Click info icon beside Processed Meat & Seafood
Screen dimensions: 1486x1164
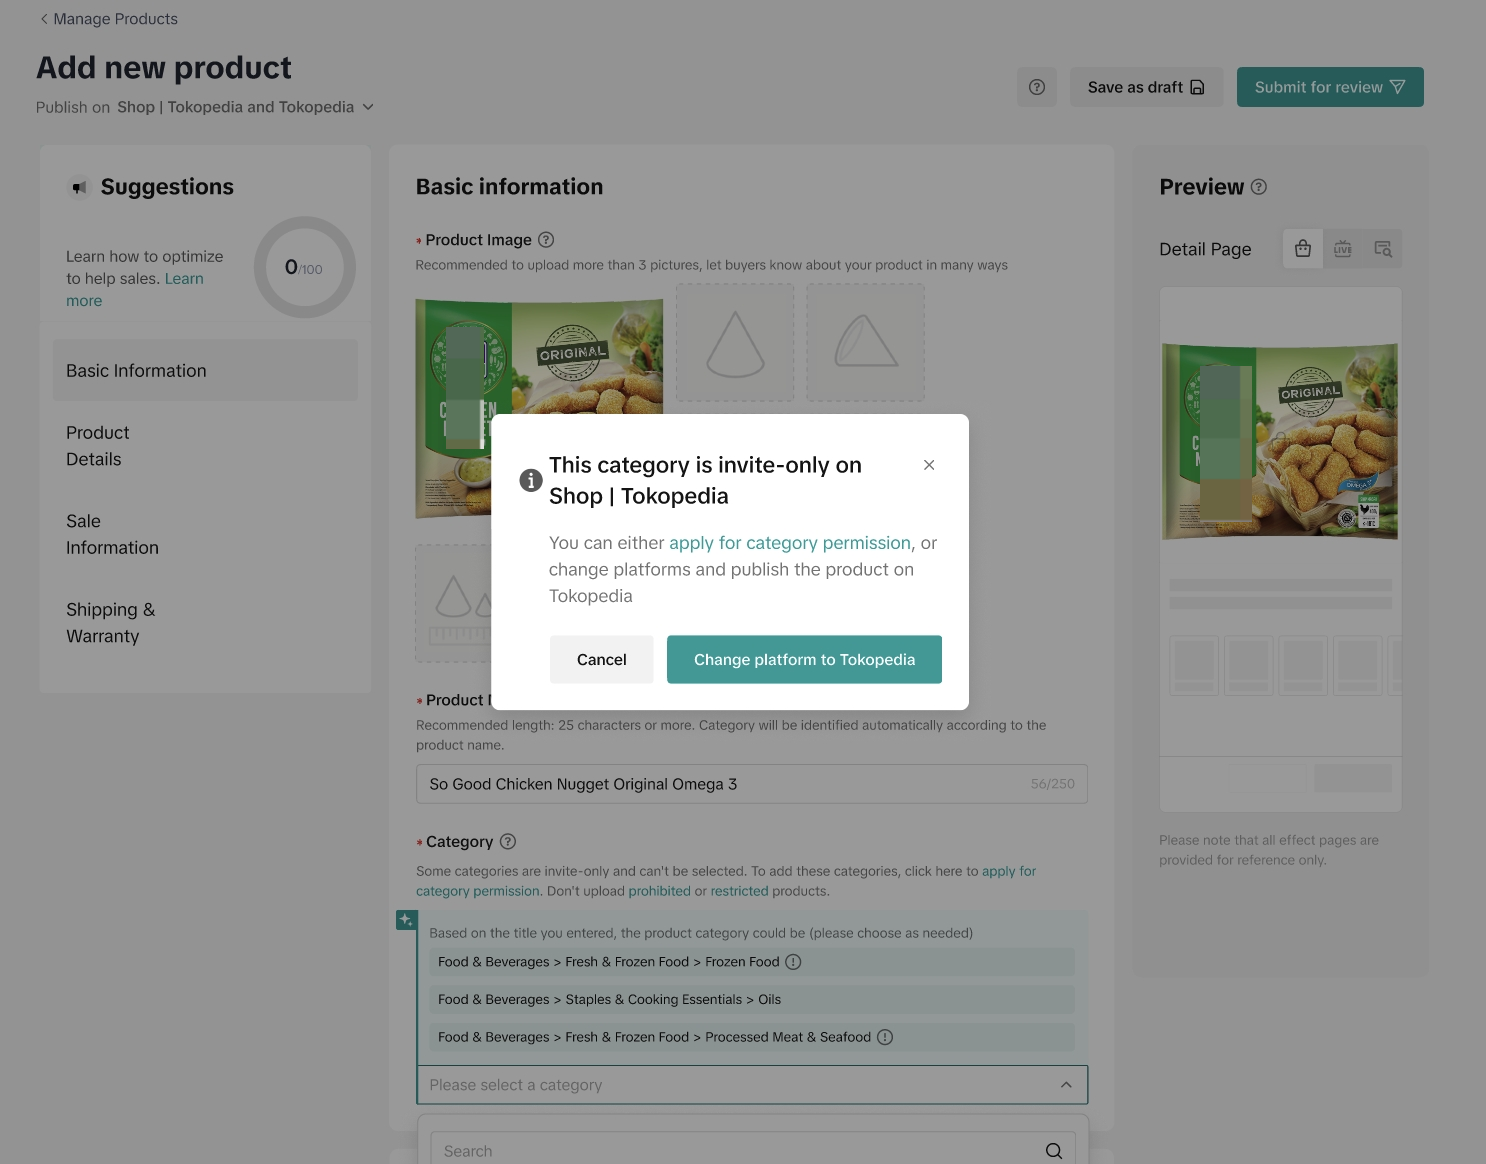pyautogui.click(x=885, y=1037)
